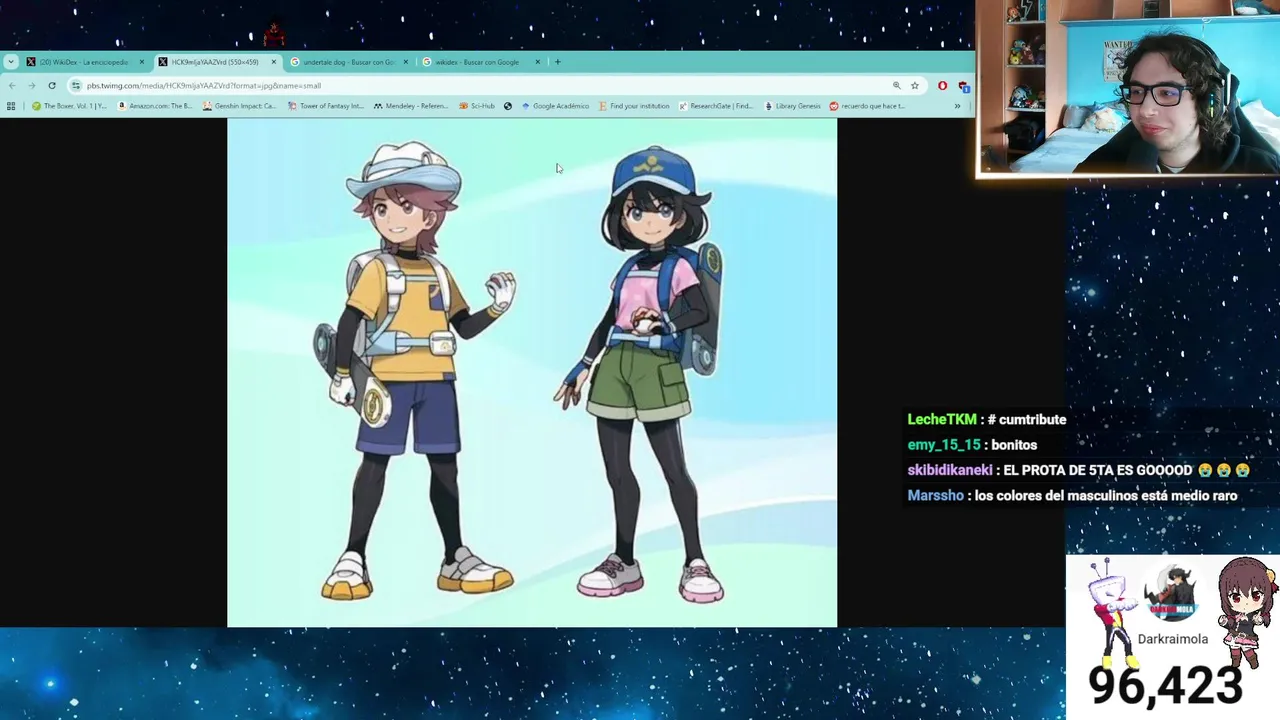1280x720 pixels.
Task: Click LecheTKM username in chat
Action: pos(942,420)
